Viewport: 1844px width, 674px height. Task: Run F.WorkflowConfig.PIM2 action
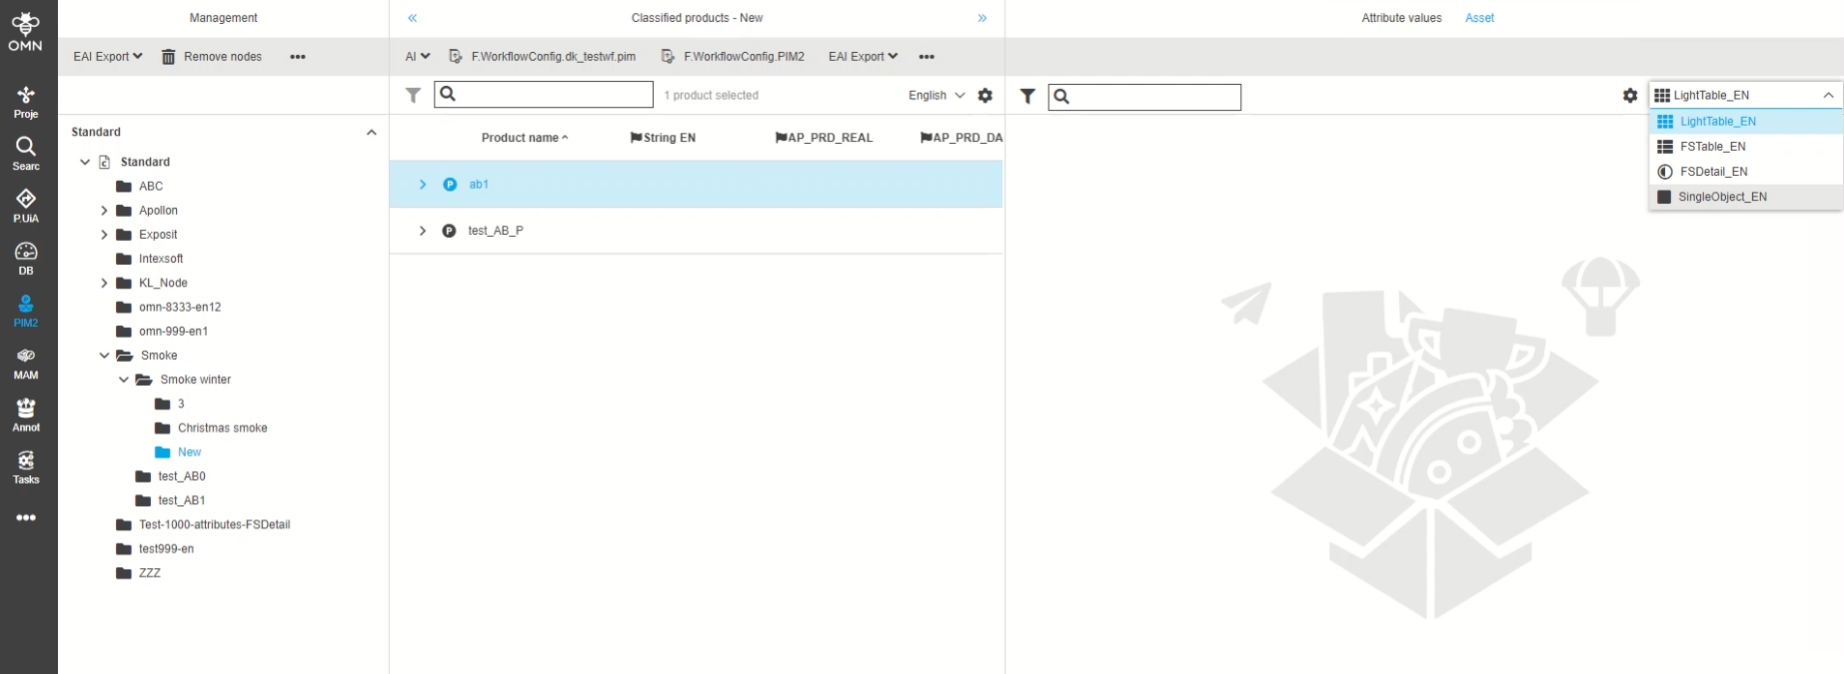[733, 57]
